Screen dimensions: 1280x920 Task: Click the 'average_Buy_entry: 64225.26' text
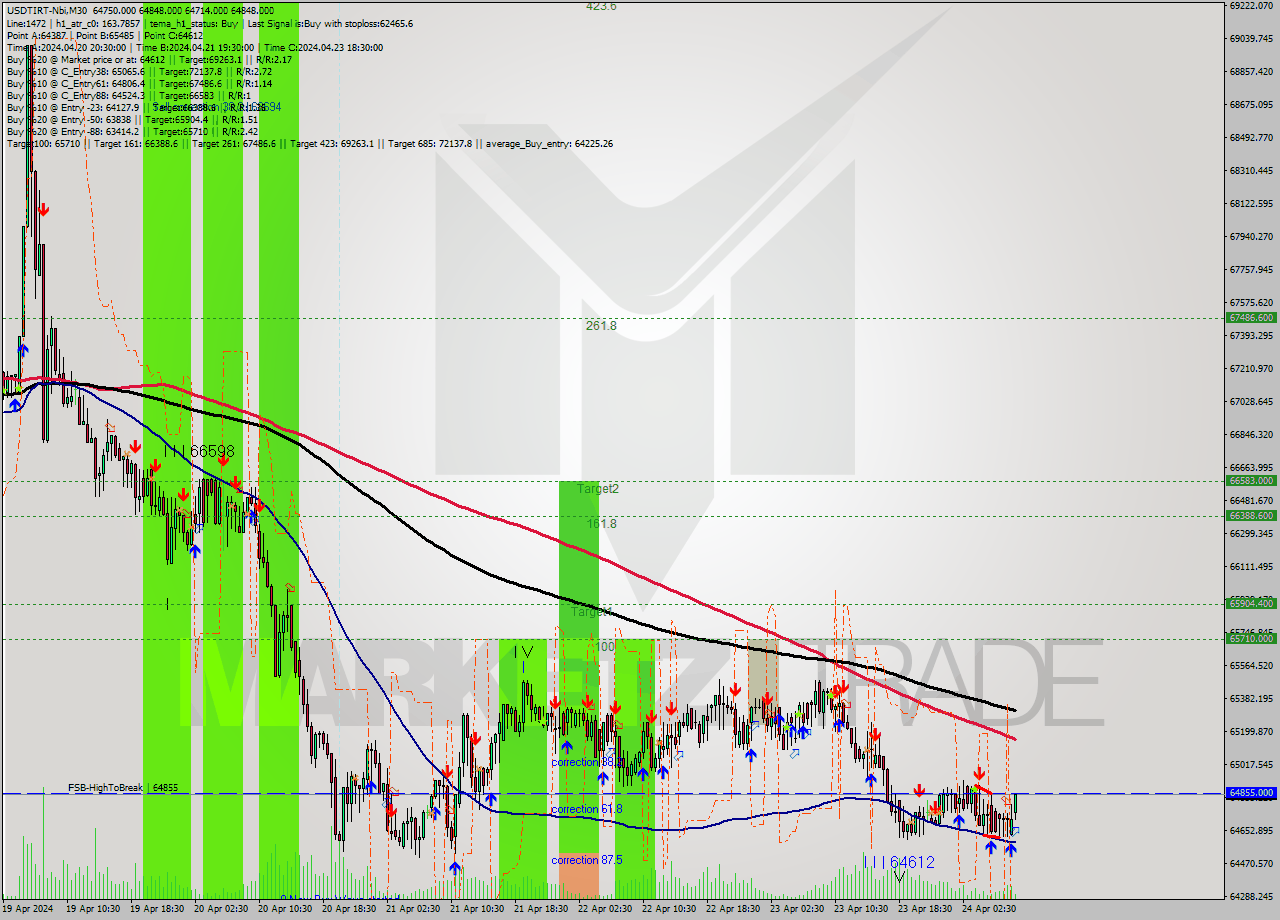click(x=551, y=143)
